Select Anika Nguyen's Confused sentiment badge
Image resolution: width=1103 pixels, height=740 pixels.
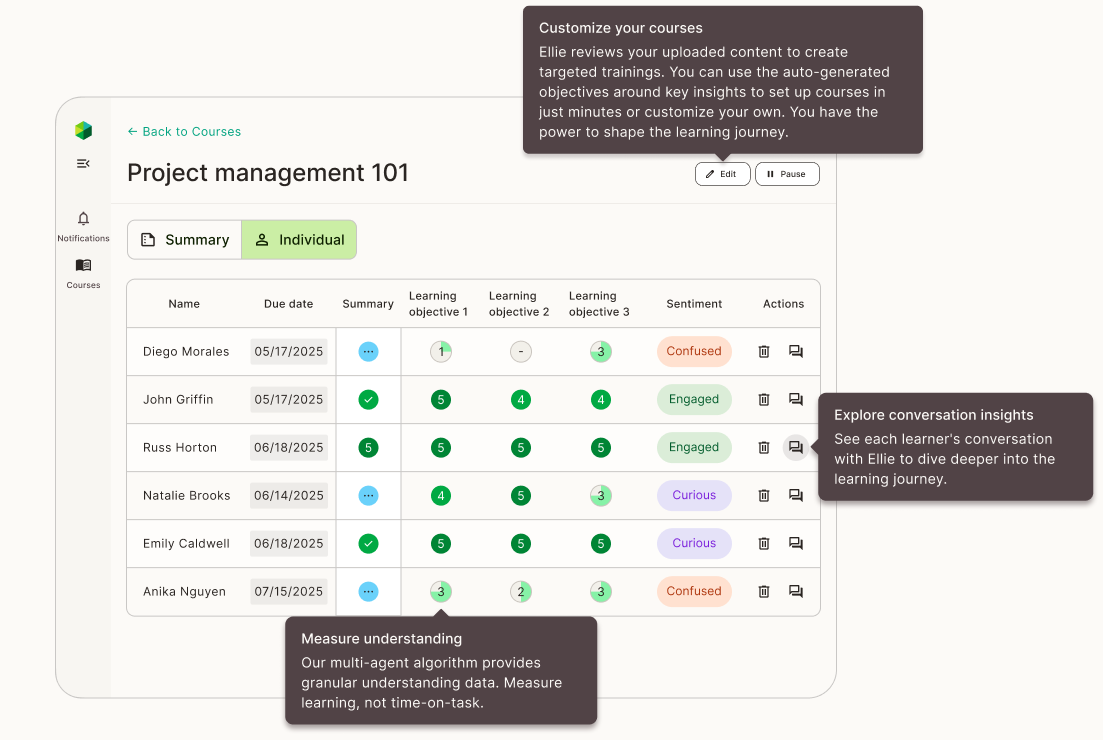tap(694, 591)
